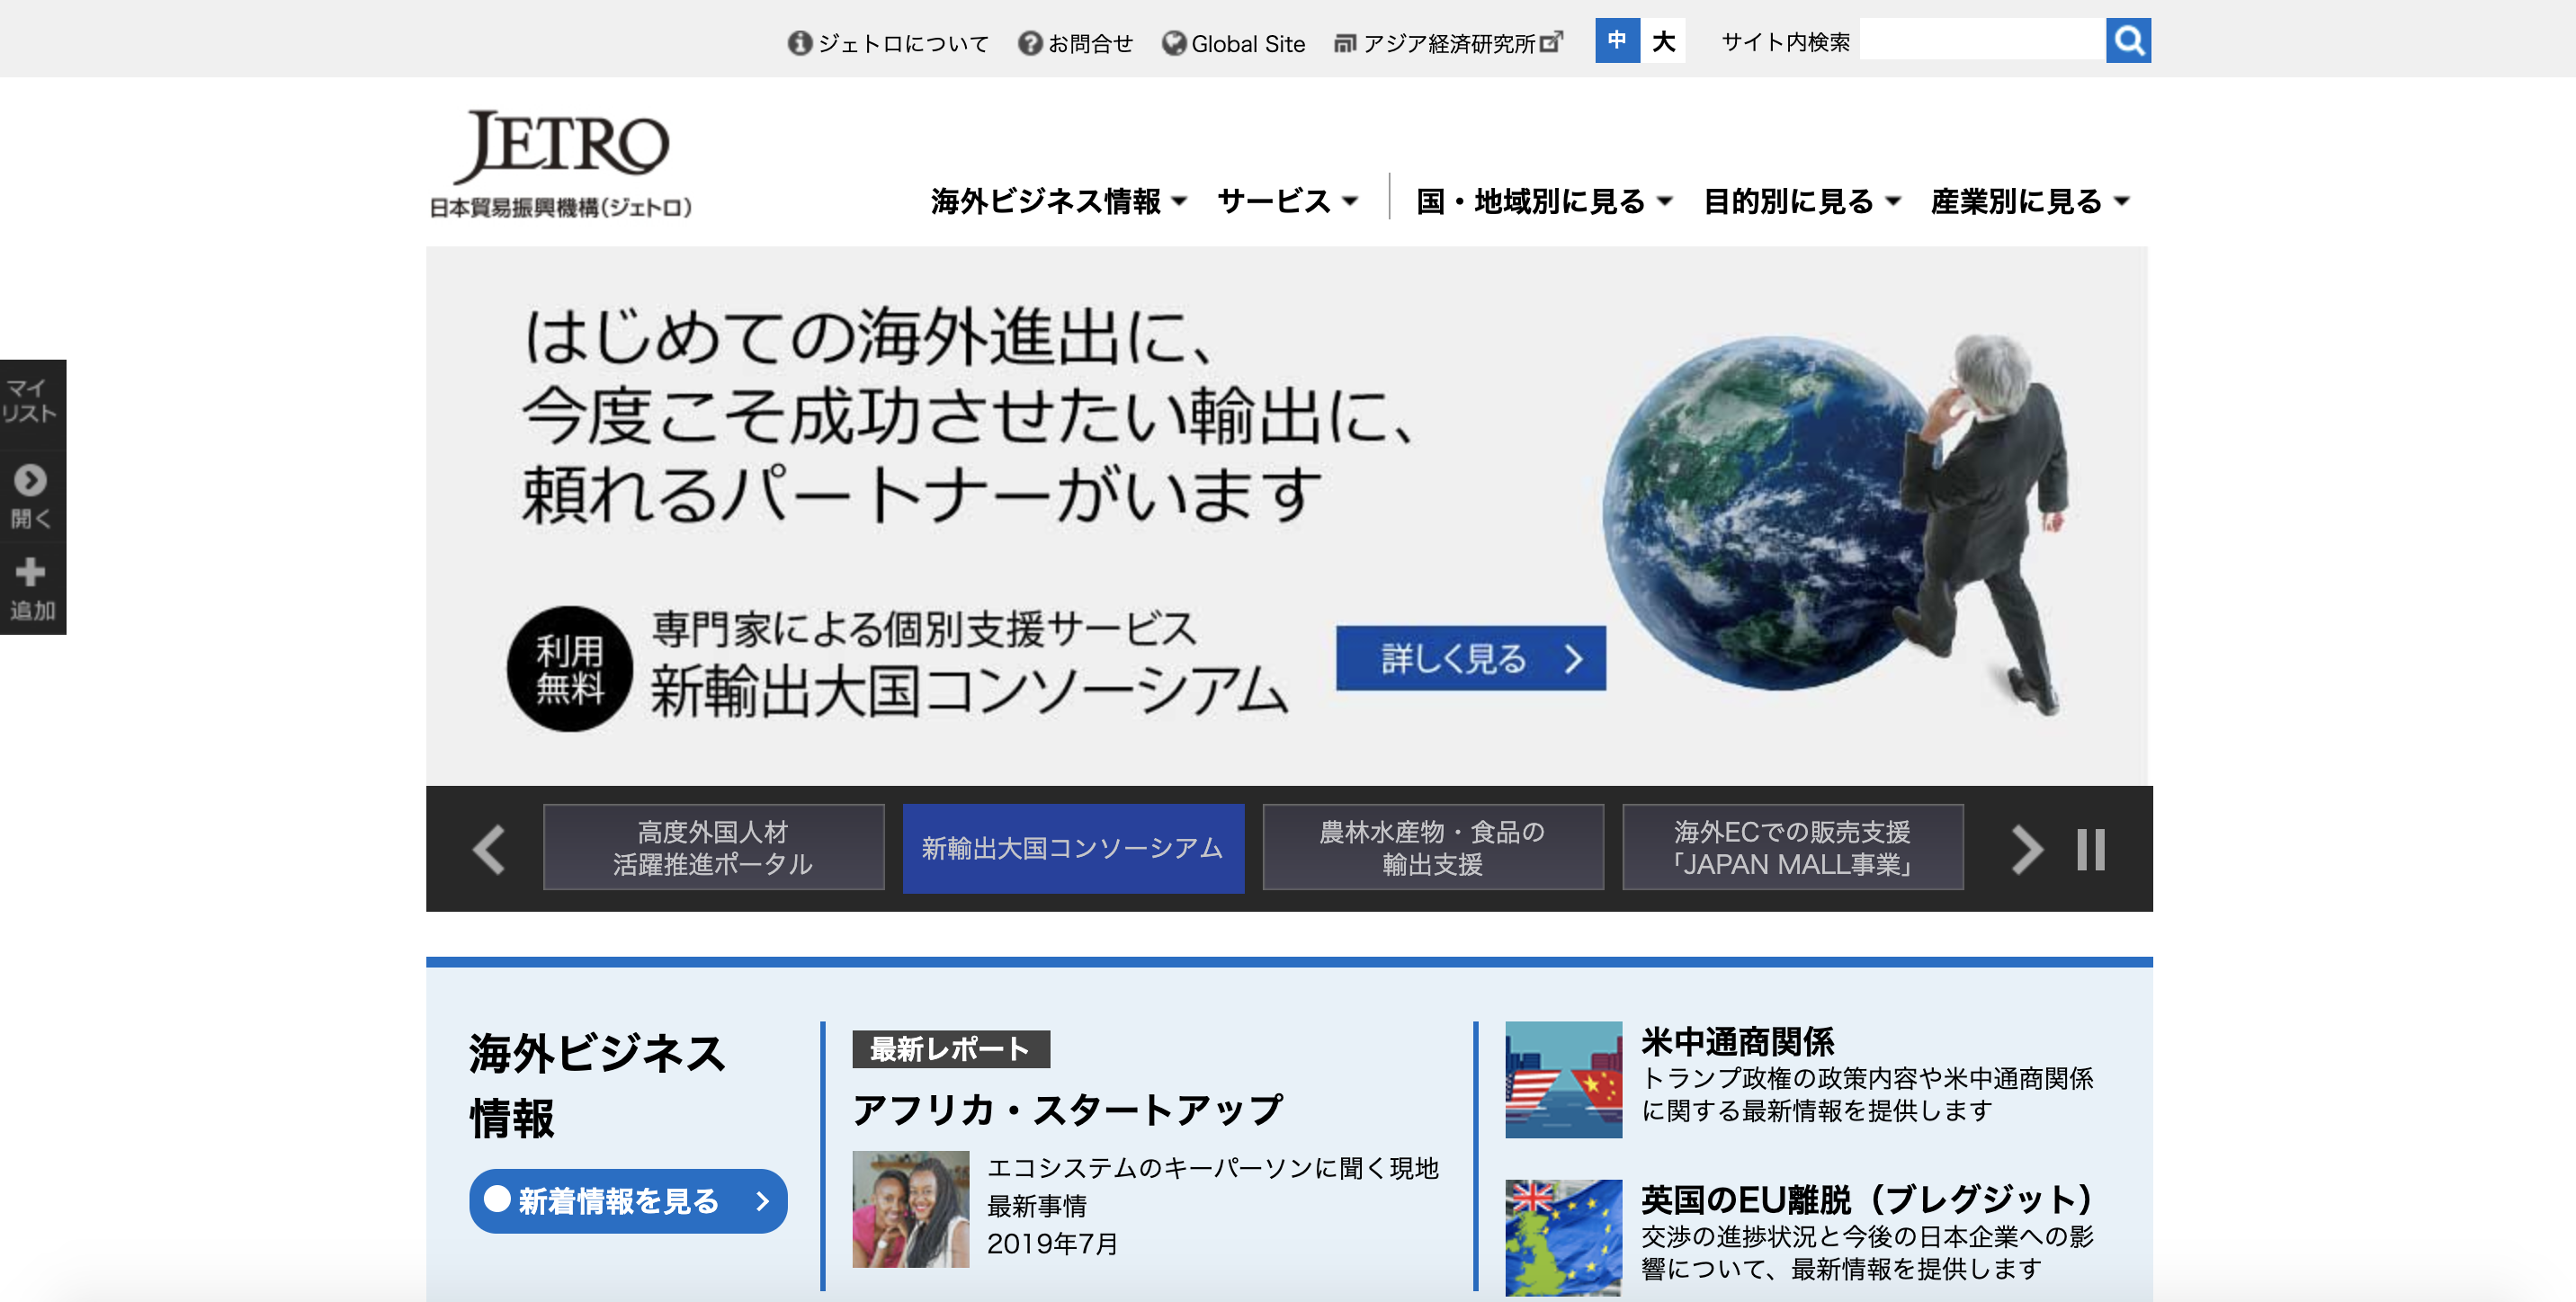Select 高度外国人材活躍推進ポータル slide tab
2576x1302 pixels.
point(713,847)
